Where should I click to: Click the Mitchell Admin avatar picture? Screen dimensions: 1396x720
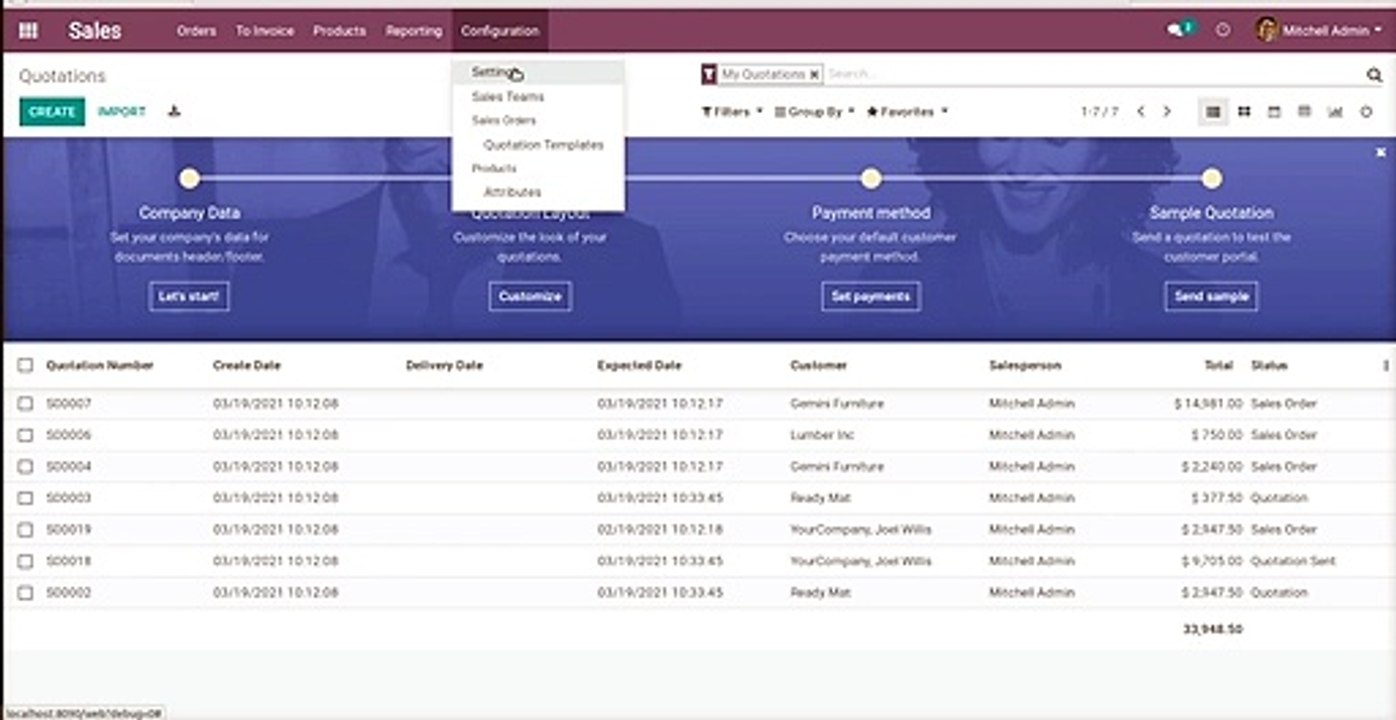[1267, 30]
